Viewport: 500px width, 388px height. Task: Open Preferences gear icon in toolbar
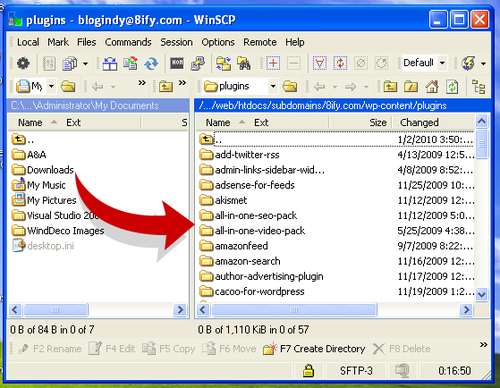point(23,63)
